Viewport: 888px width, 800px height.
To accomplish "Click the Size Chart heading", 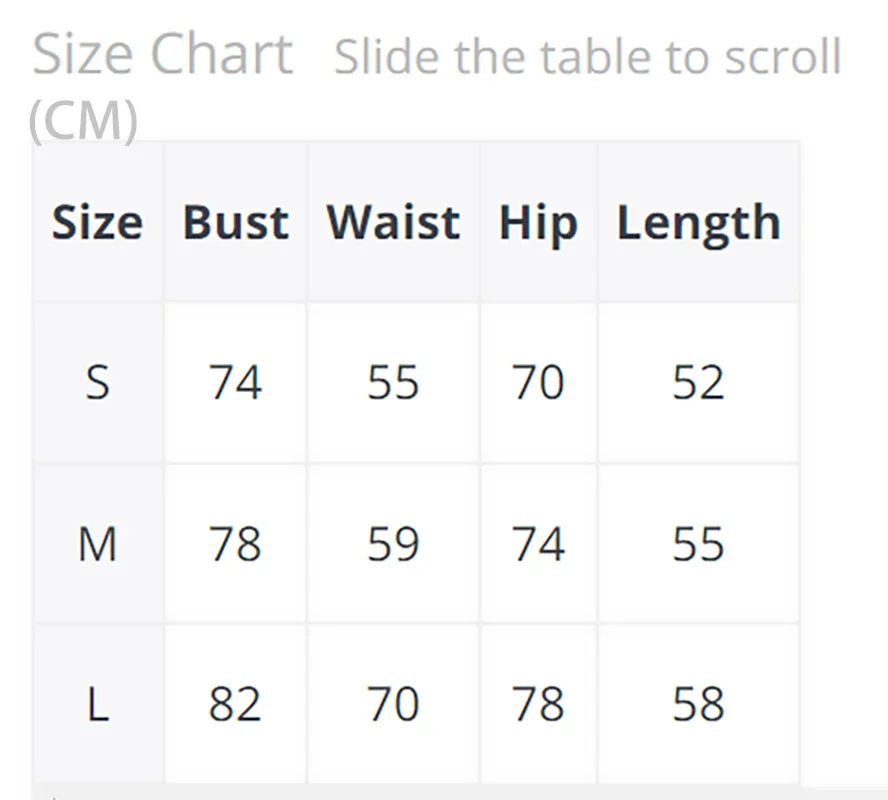I will tap(162, 55).
